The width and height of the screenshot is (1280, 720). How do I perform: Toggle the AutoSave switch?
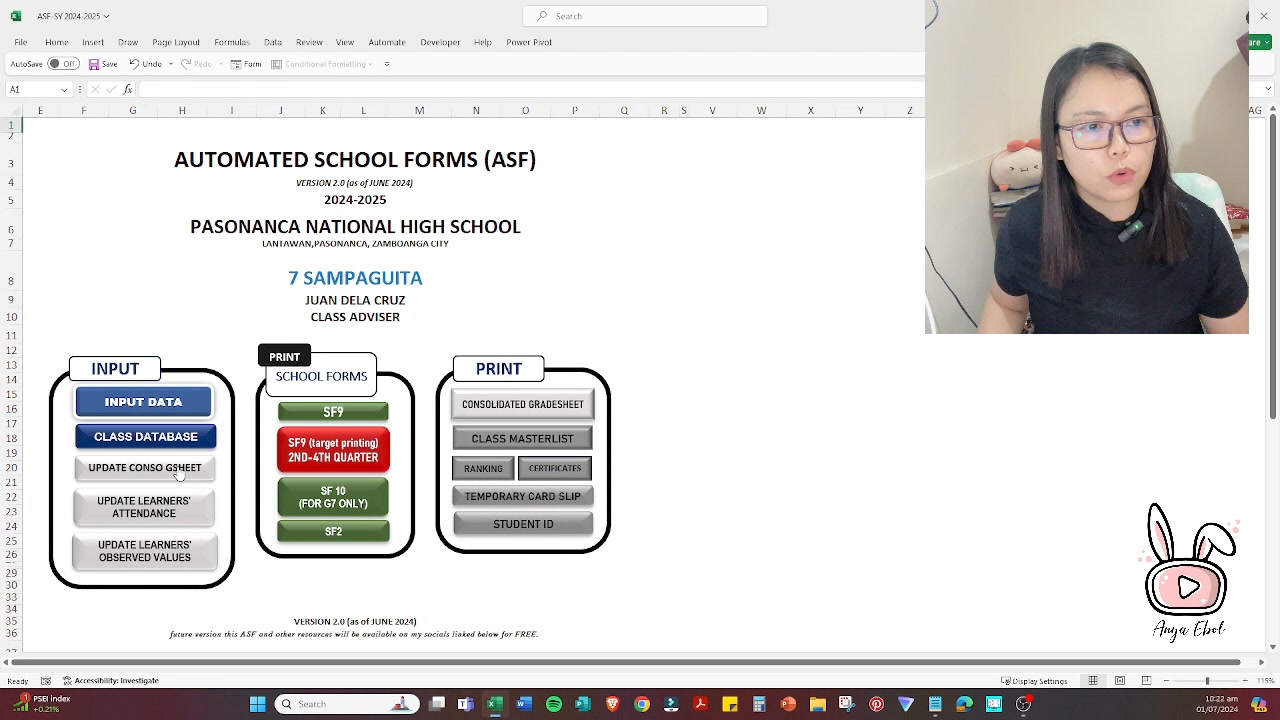64,64
